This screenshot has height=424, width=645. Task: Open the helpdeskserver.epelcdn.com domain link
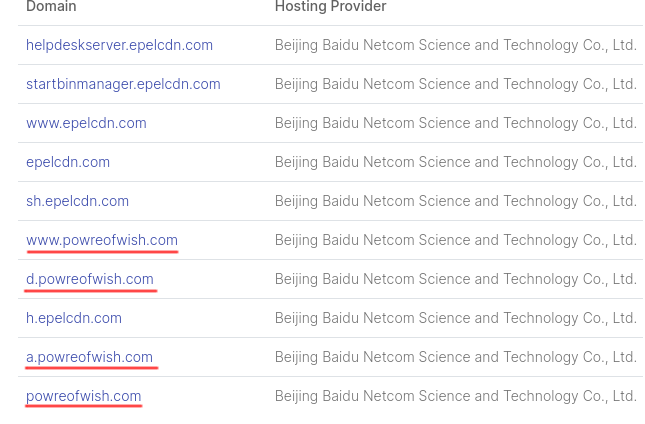click(x=119, y=45)
